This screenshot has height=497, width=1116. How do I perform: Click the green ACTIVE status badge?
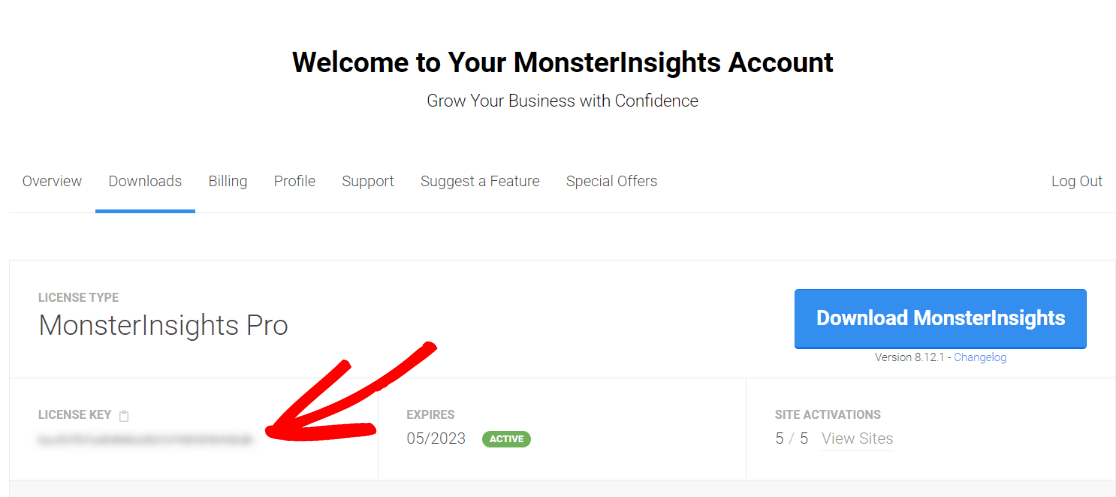pyautogui.click(x=506, y=439)
